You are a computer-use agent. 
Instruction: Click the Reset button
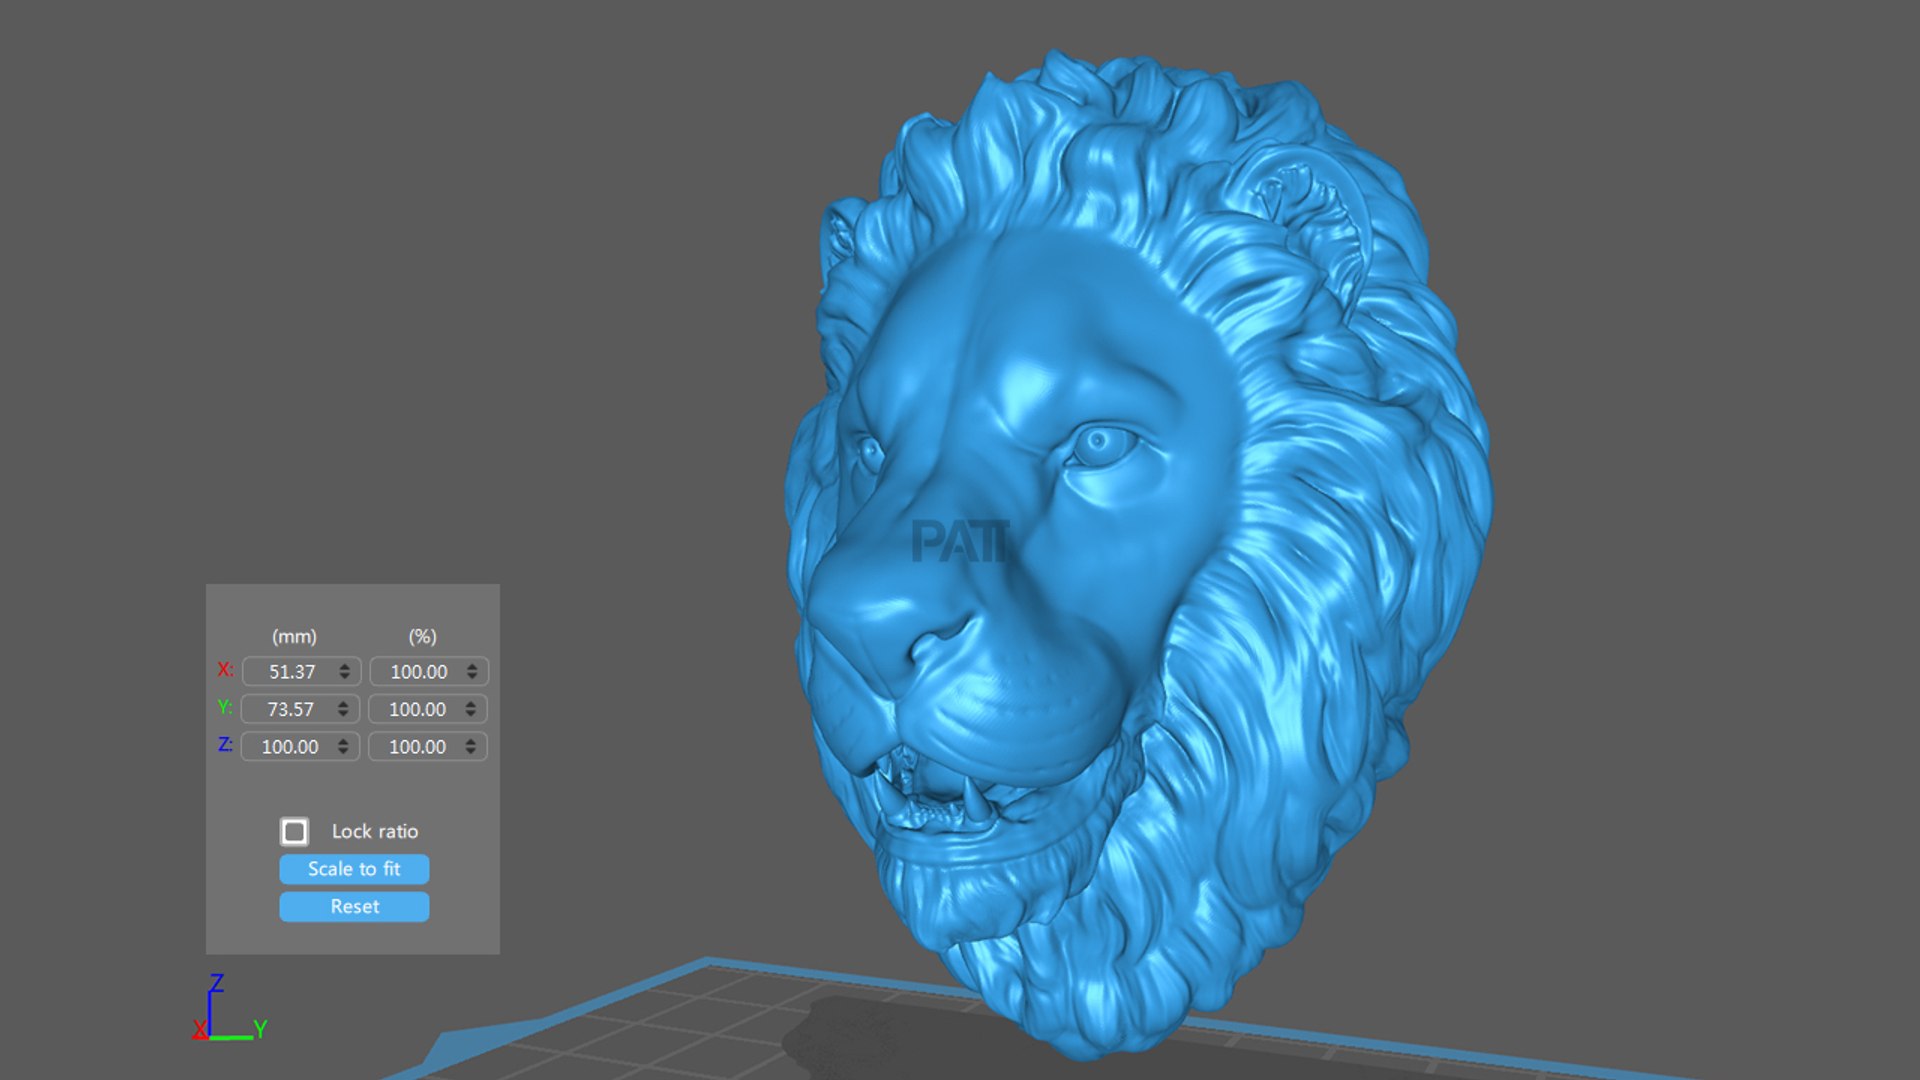pos(354,906)
